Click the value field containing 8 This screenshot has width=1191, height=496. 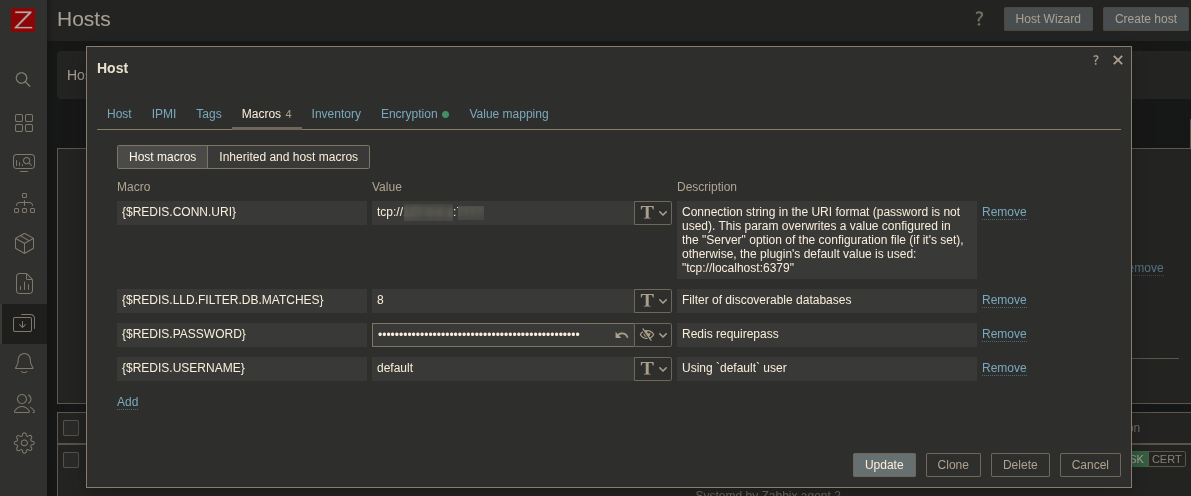pyautogui.click(x=503, y=301)
